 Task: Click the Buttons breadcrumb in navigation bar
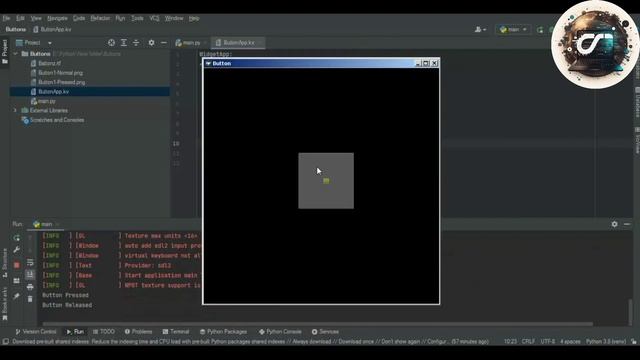tap(16, 29)
